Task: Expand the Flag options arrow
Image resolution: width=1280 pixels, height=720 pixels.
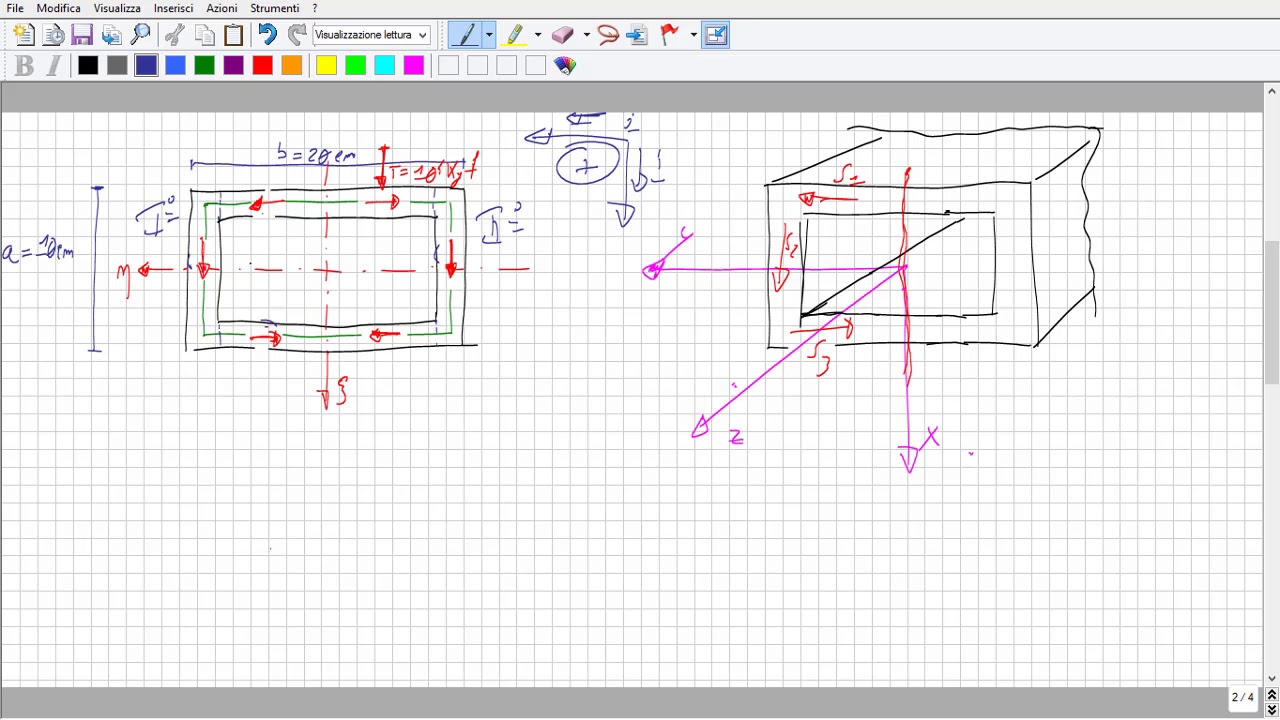Action: pos(693,35)
